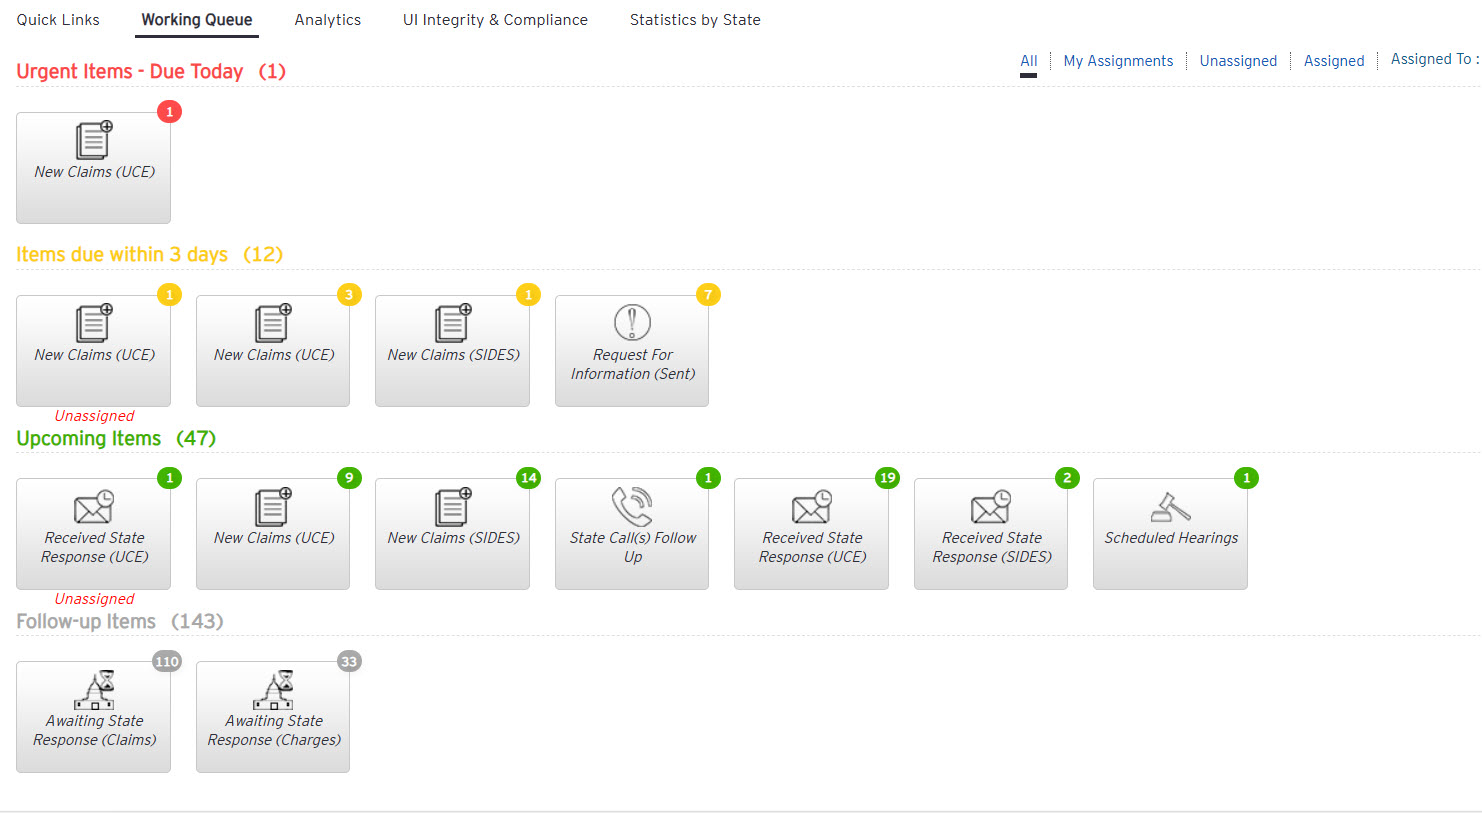Viewport: 1482px width, 813px height.
Task: Click Unassigned label under the yellow New Claims (UCE) tile
Action: pyautogui.click(x=94, y=416)
